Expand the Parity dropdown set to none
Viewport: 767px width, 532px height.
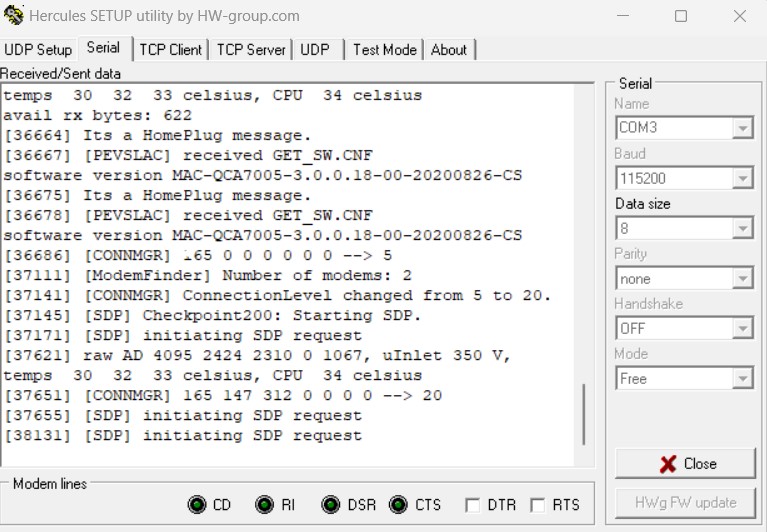(742, 278)
